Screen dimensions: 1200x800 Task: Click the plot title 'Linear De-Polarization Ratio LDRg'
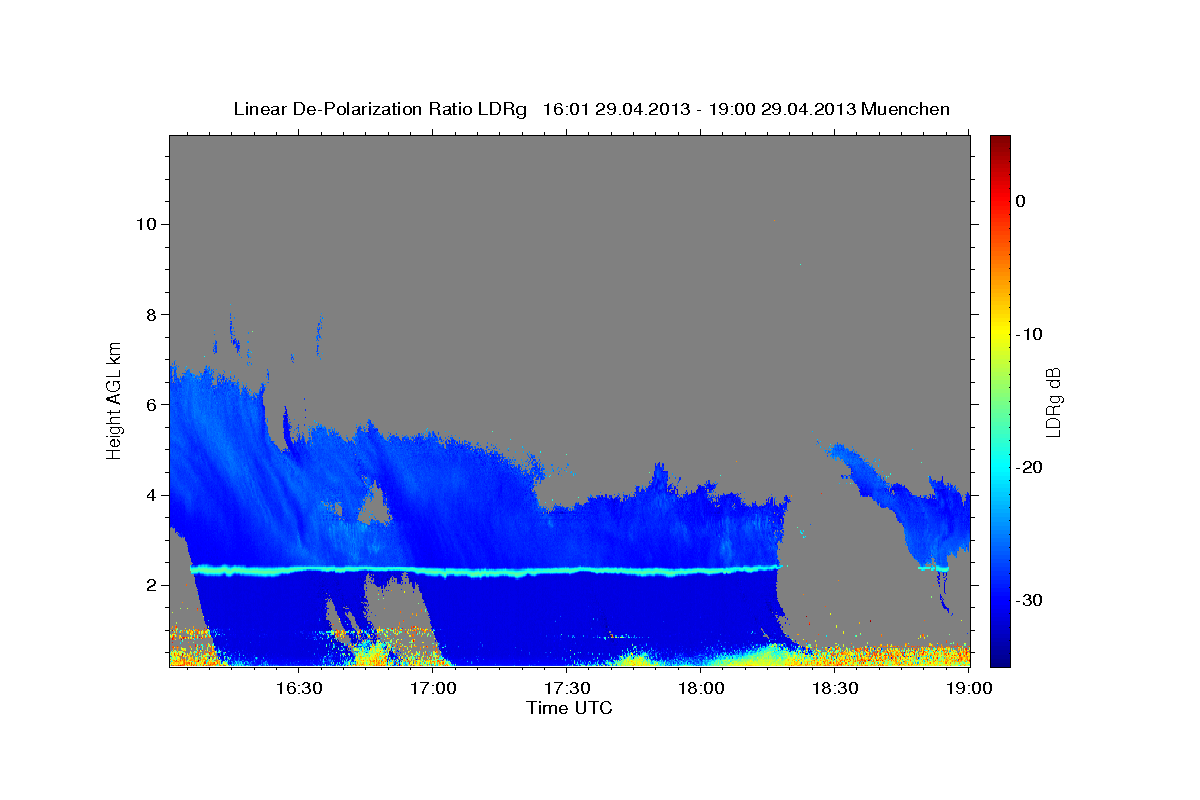[x=379, y=109]
